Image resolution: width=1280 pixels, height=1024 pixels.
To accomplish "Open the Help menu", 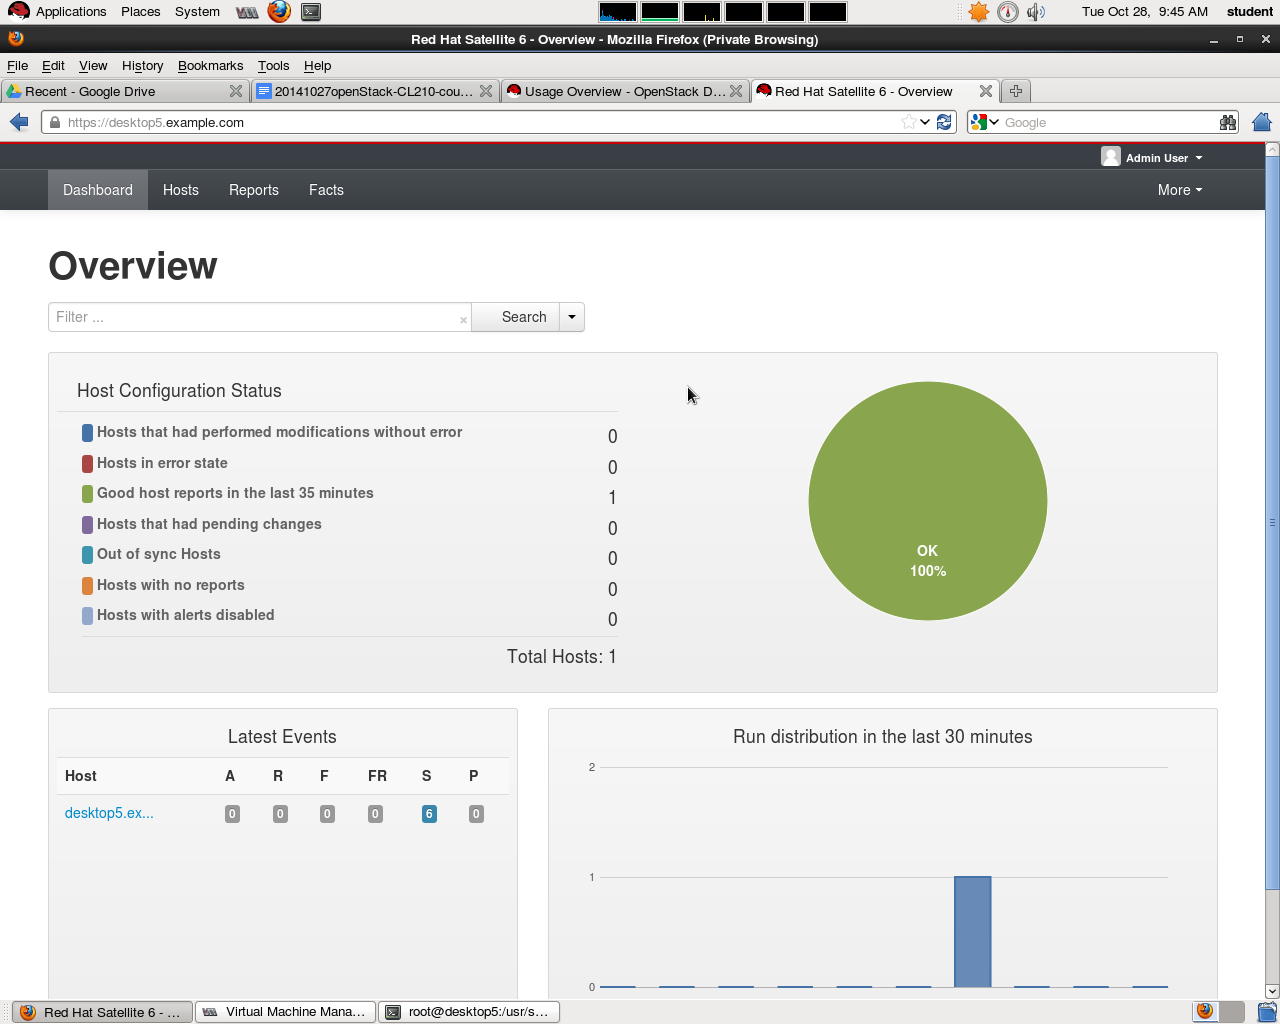I will [x=317, y=66].
